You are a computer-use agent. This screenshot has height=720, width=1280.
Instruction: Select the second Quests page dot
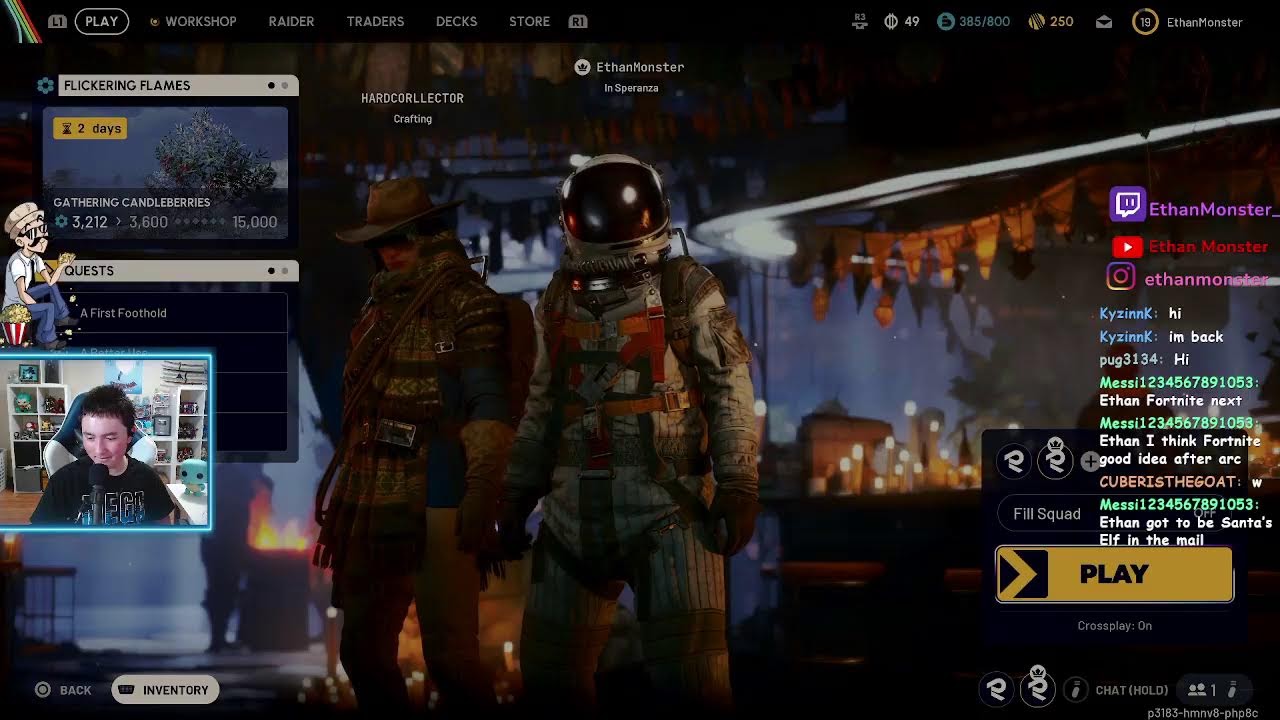[284, 271]
